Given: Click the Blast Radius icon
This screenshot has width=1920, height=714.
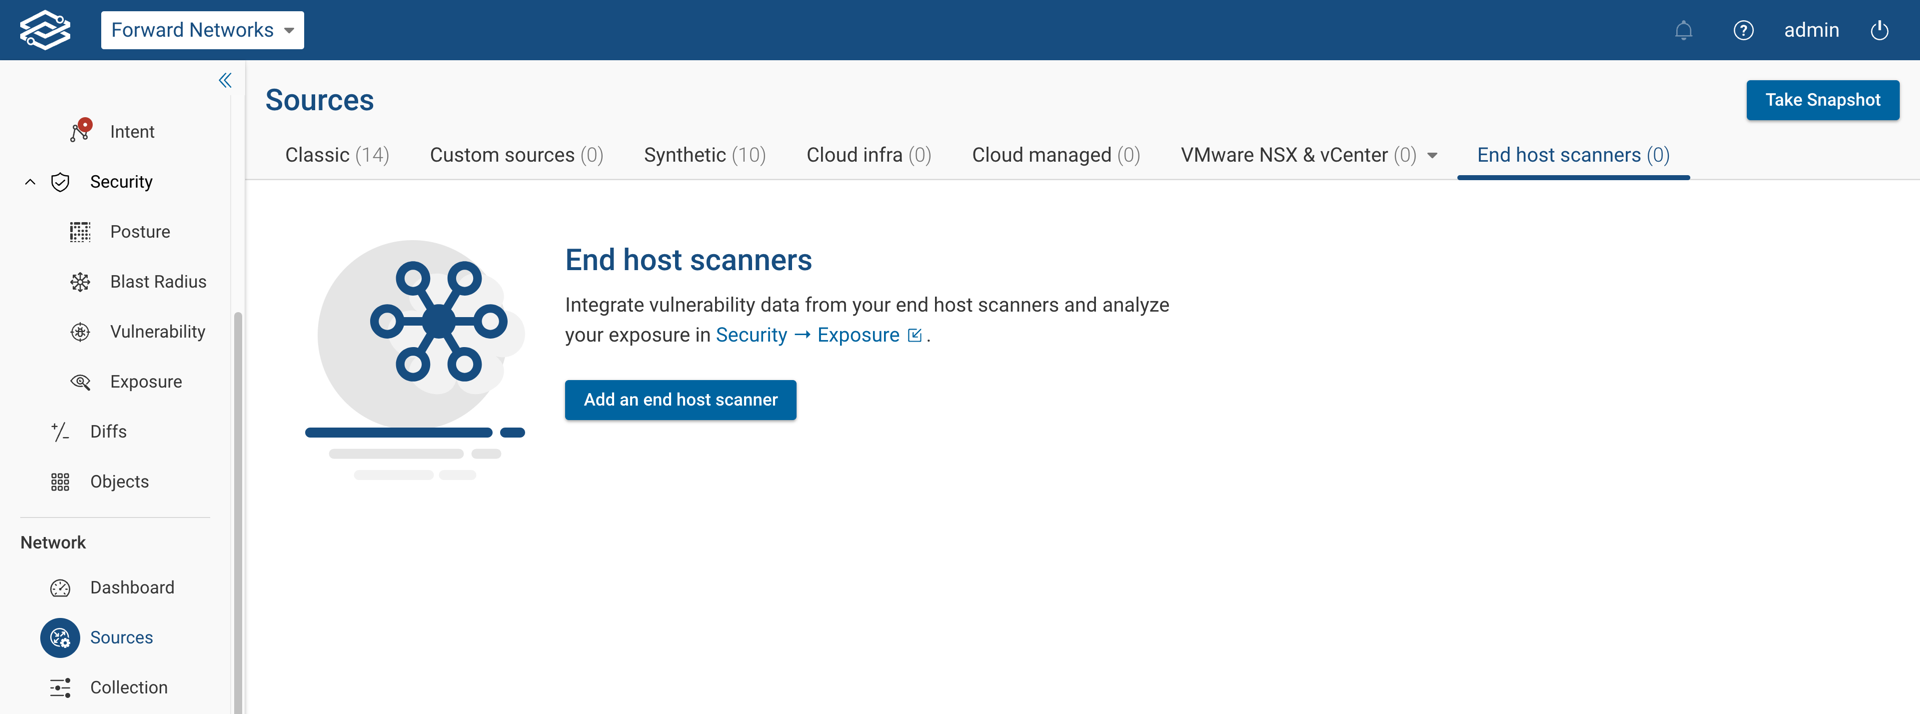Looking at the screenshot, I should (80, 282).
